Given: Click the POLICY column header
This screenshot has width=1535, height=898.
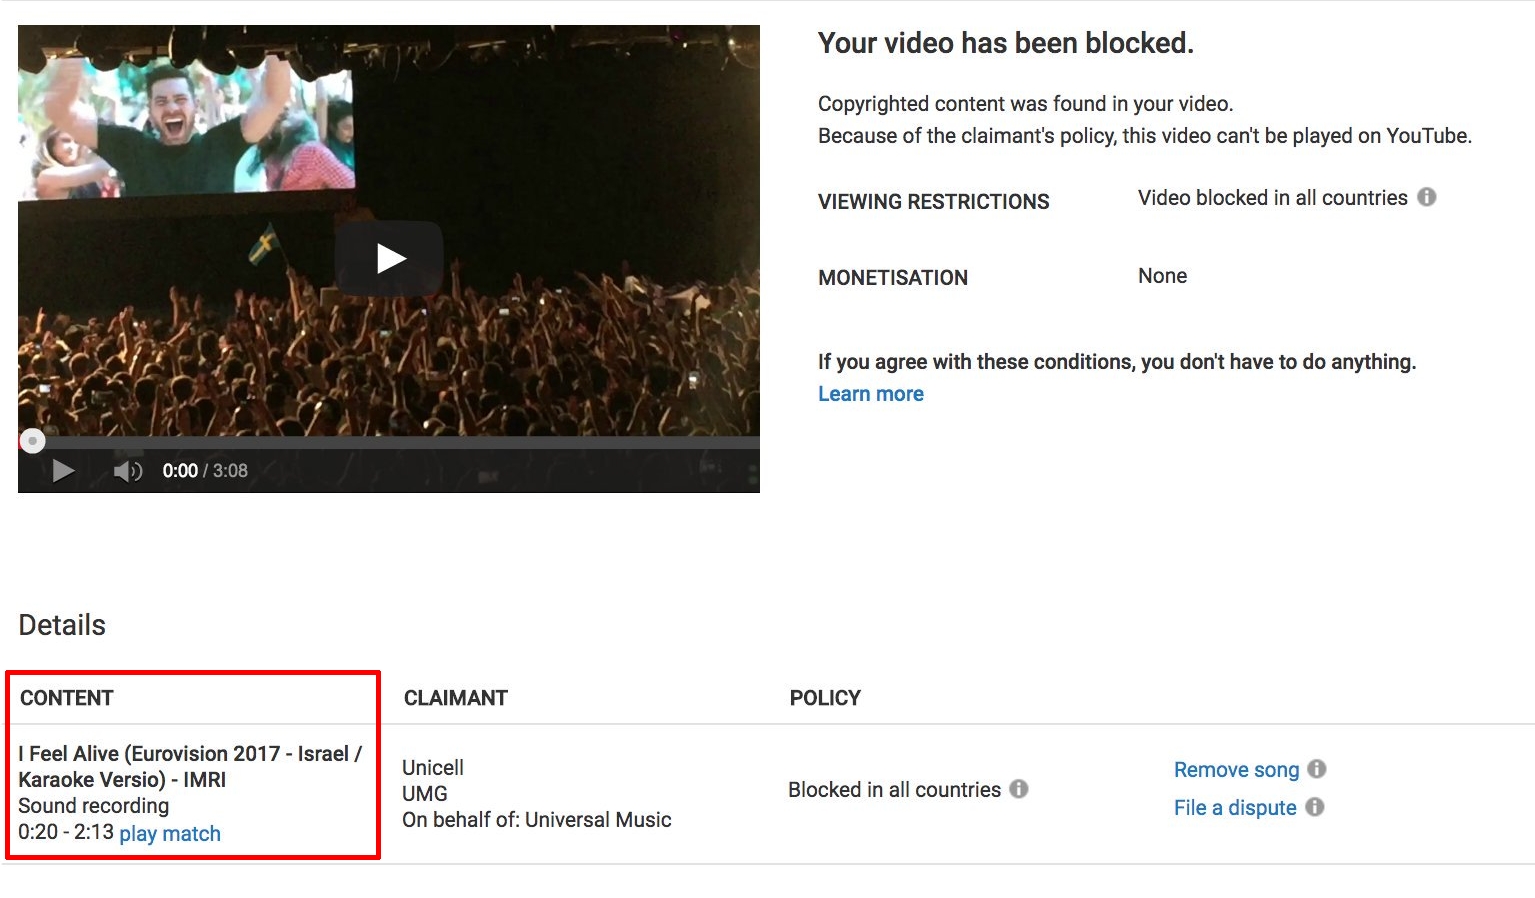Looking at the screenshot, I should click(825, 698).
